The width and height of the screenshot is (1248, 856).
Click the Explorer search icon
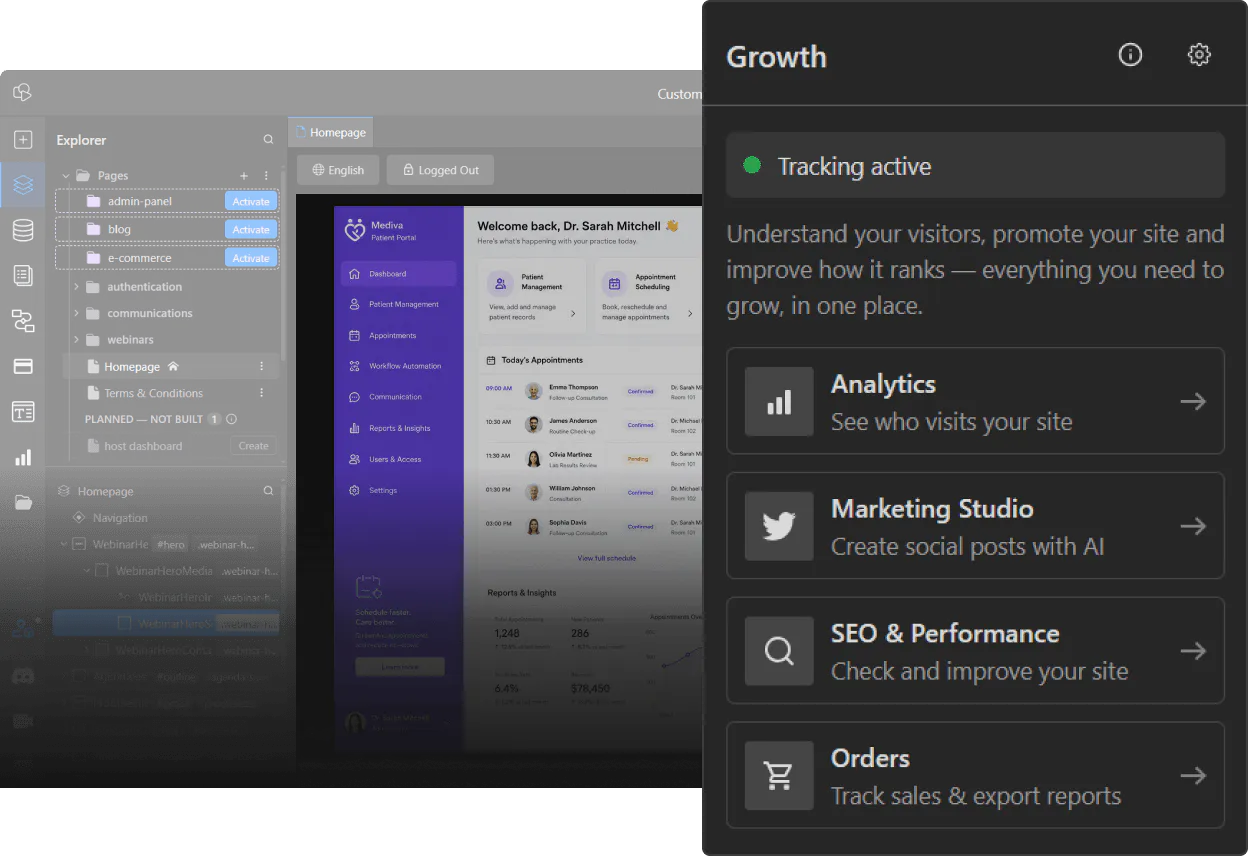pyautogui.click(x=268, y=140)
